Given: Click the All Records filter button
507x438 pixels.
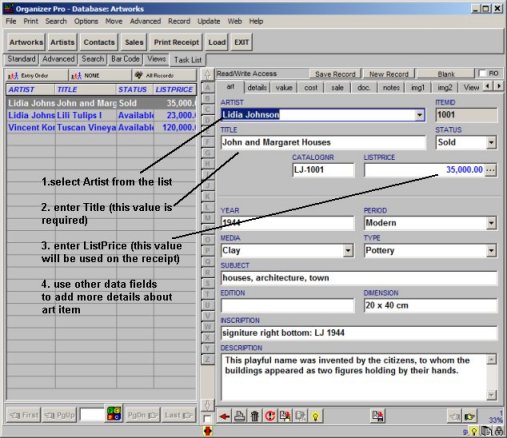Looking at the screenshot, I should [x=164, y=76].
